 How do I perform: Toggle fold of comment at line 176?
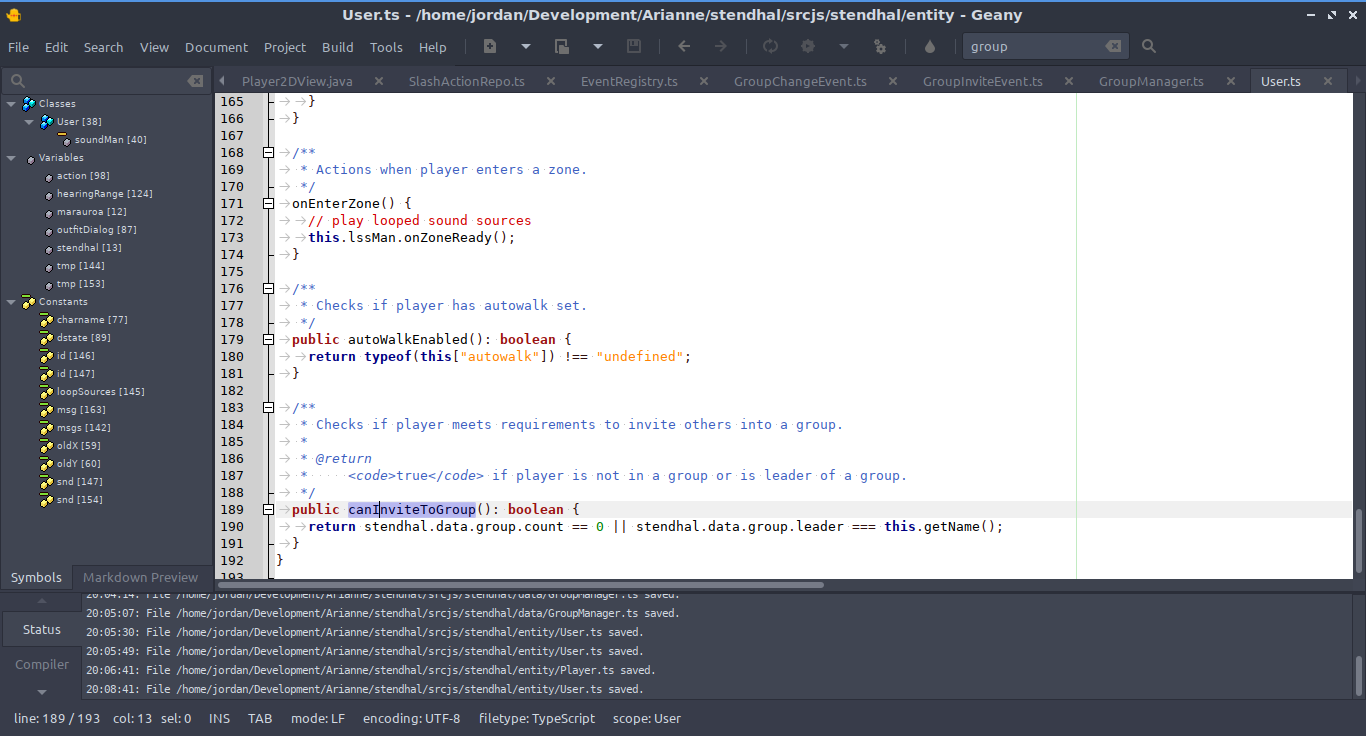point(268,288)
